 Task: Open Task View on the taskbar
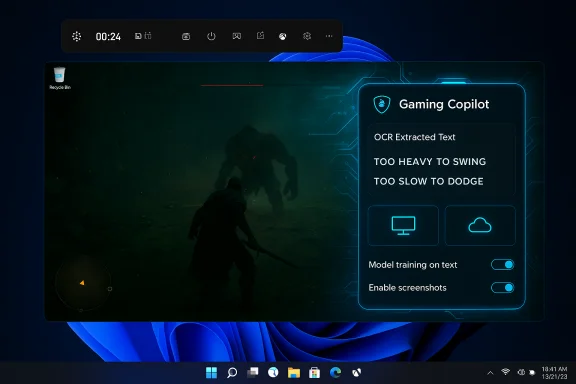pos(253,373)
